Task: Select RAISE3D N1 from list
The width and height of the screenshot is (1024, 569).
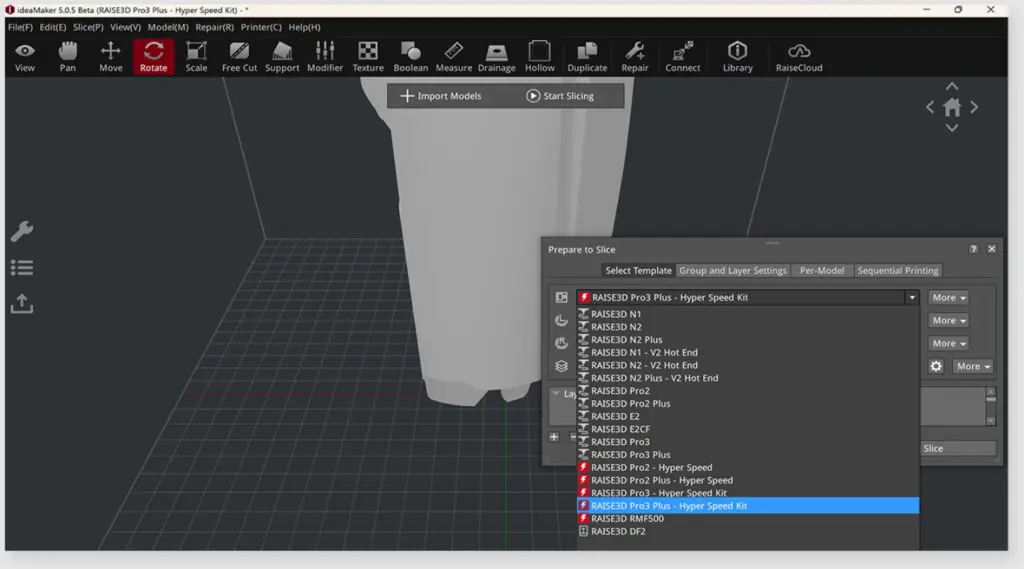Action: point(748,314)
